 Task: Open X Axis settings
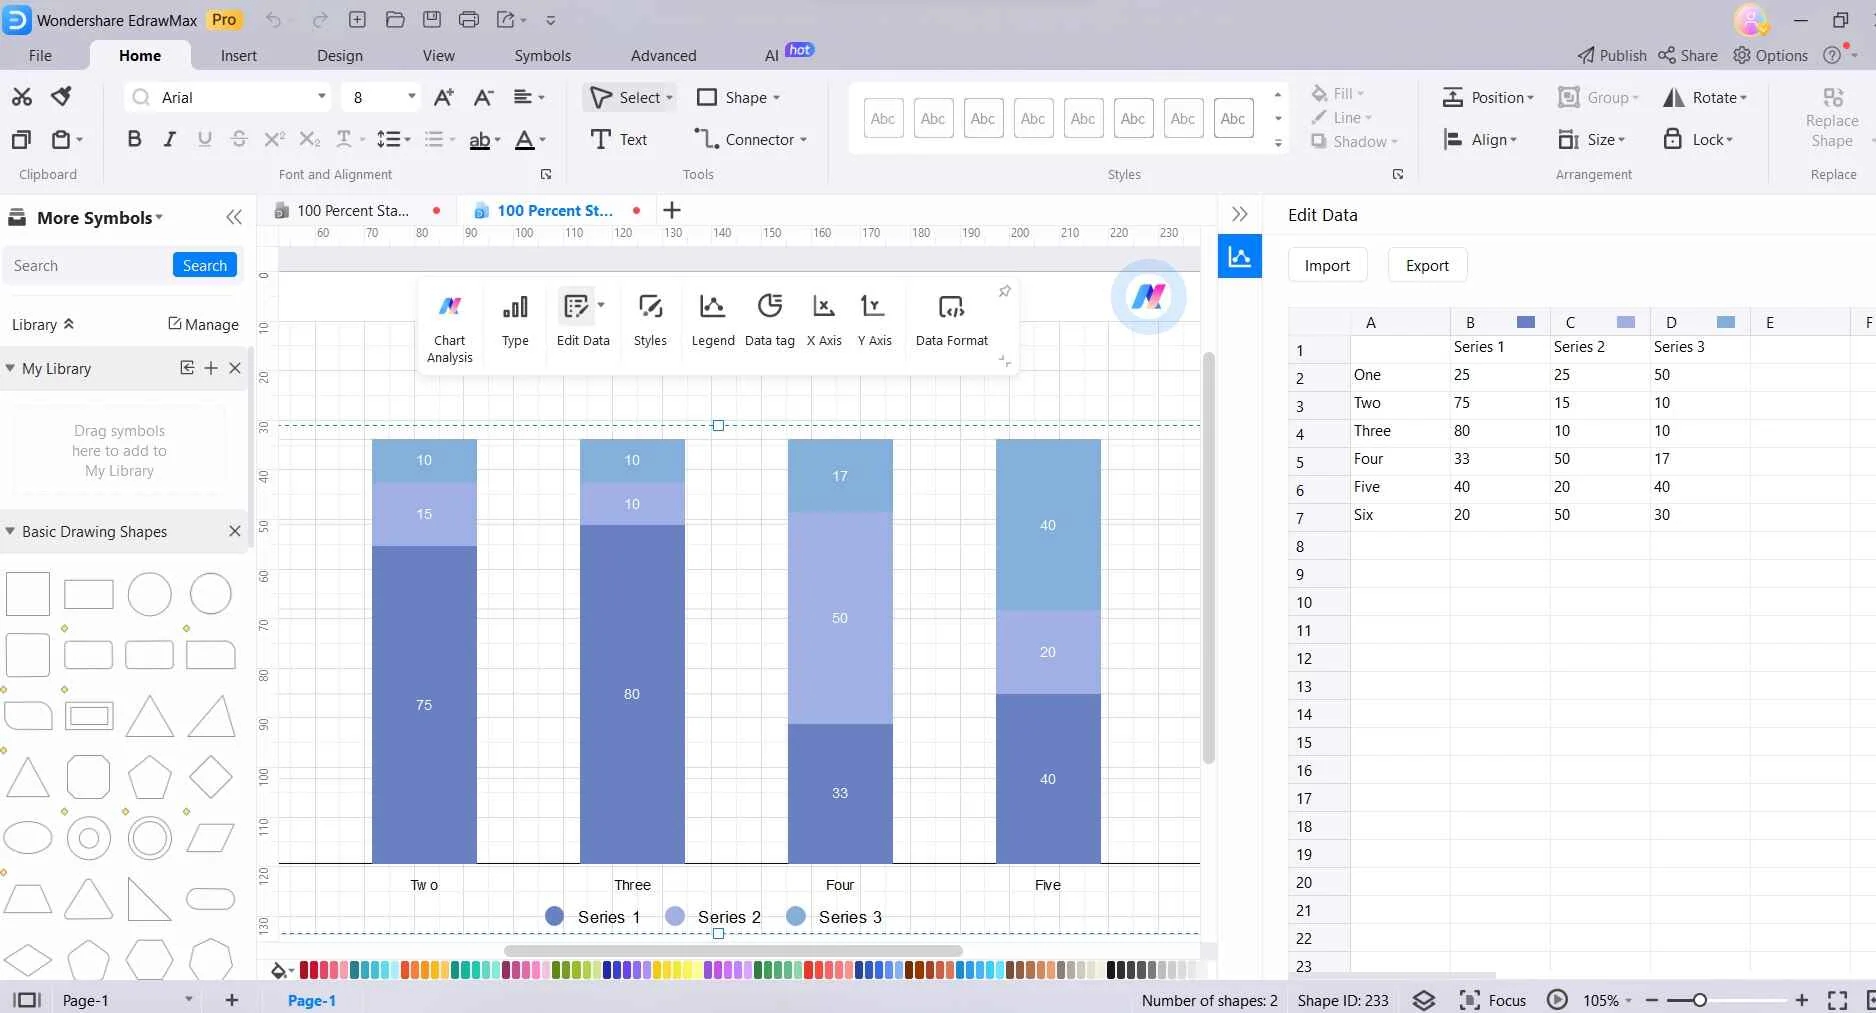(824, 320)
